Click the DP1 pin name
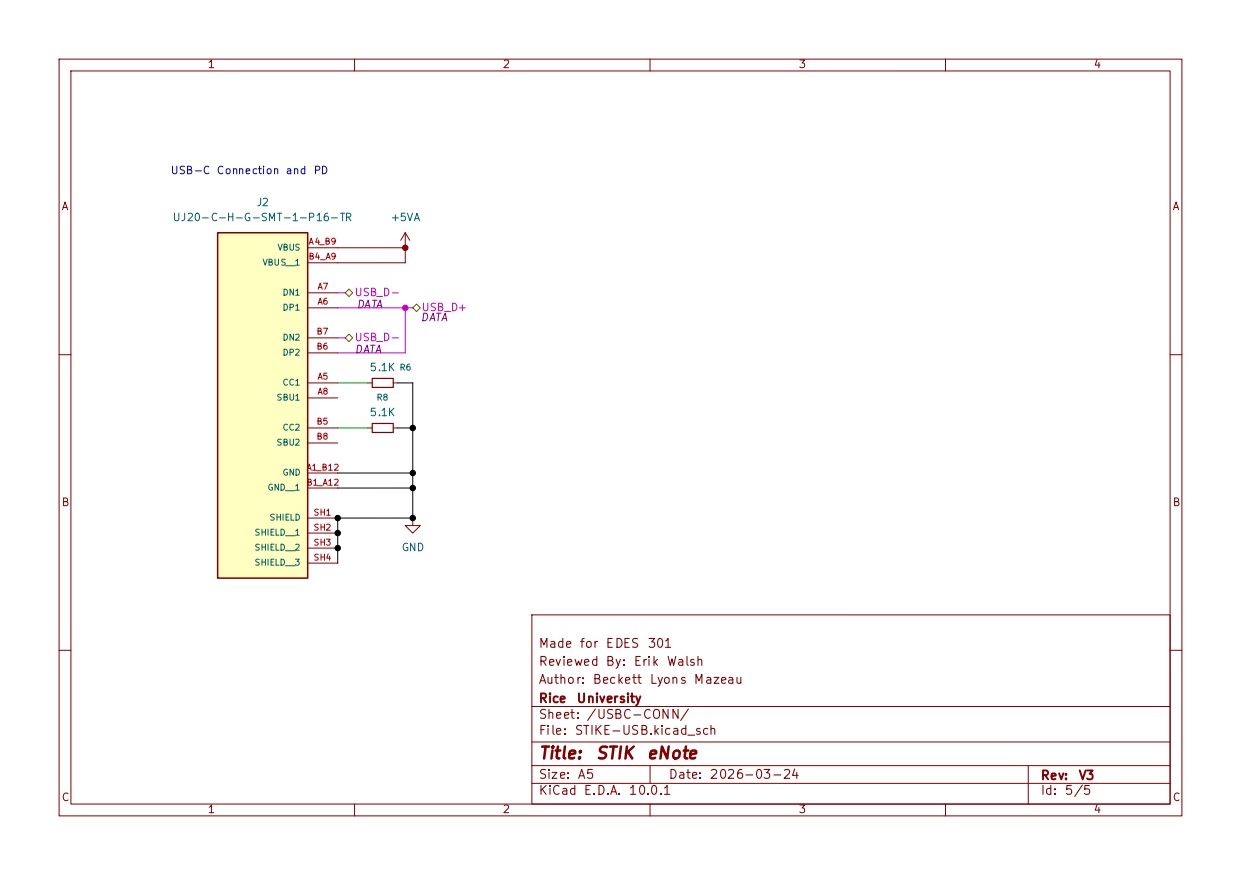 (292, 307)
